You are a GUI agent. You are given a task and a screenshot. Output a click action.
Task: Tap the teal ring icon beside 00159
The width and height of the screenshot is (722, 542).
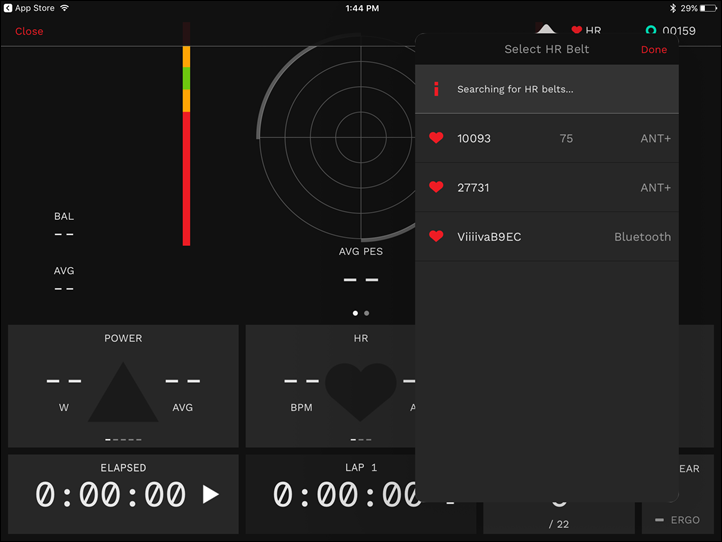coord(651,30)
